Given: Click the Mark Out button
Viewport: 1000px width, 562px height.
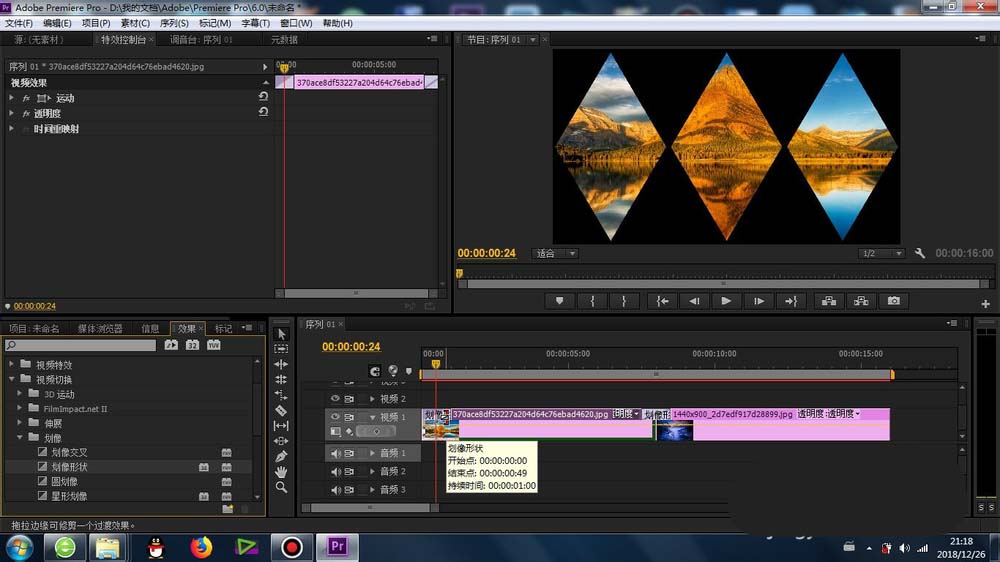Looking at the screenshot, I should click(624, 301).
